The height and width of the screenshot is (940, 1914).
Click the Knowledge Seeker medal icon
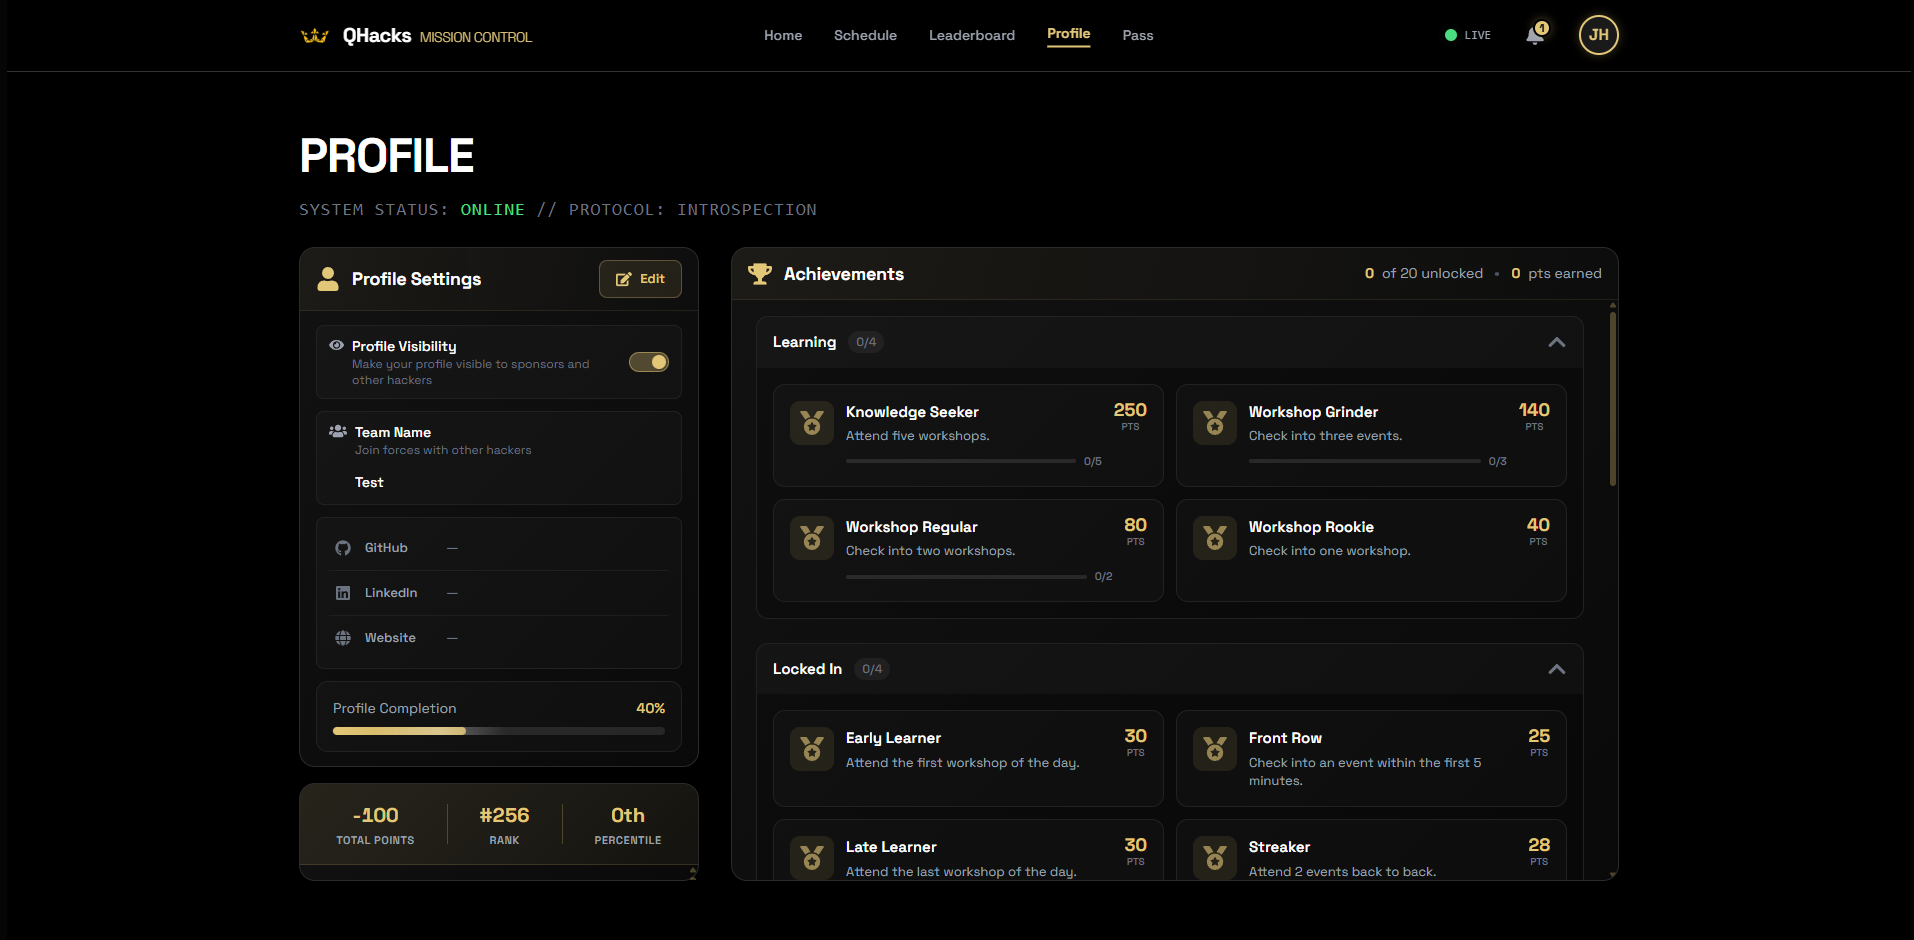pos(812,423)
